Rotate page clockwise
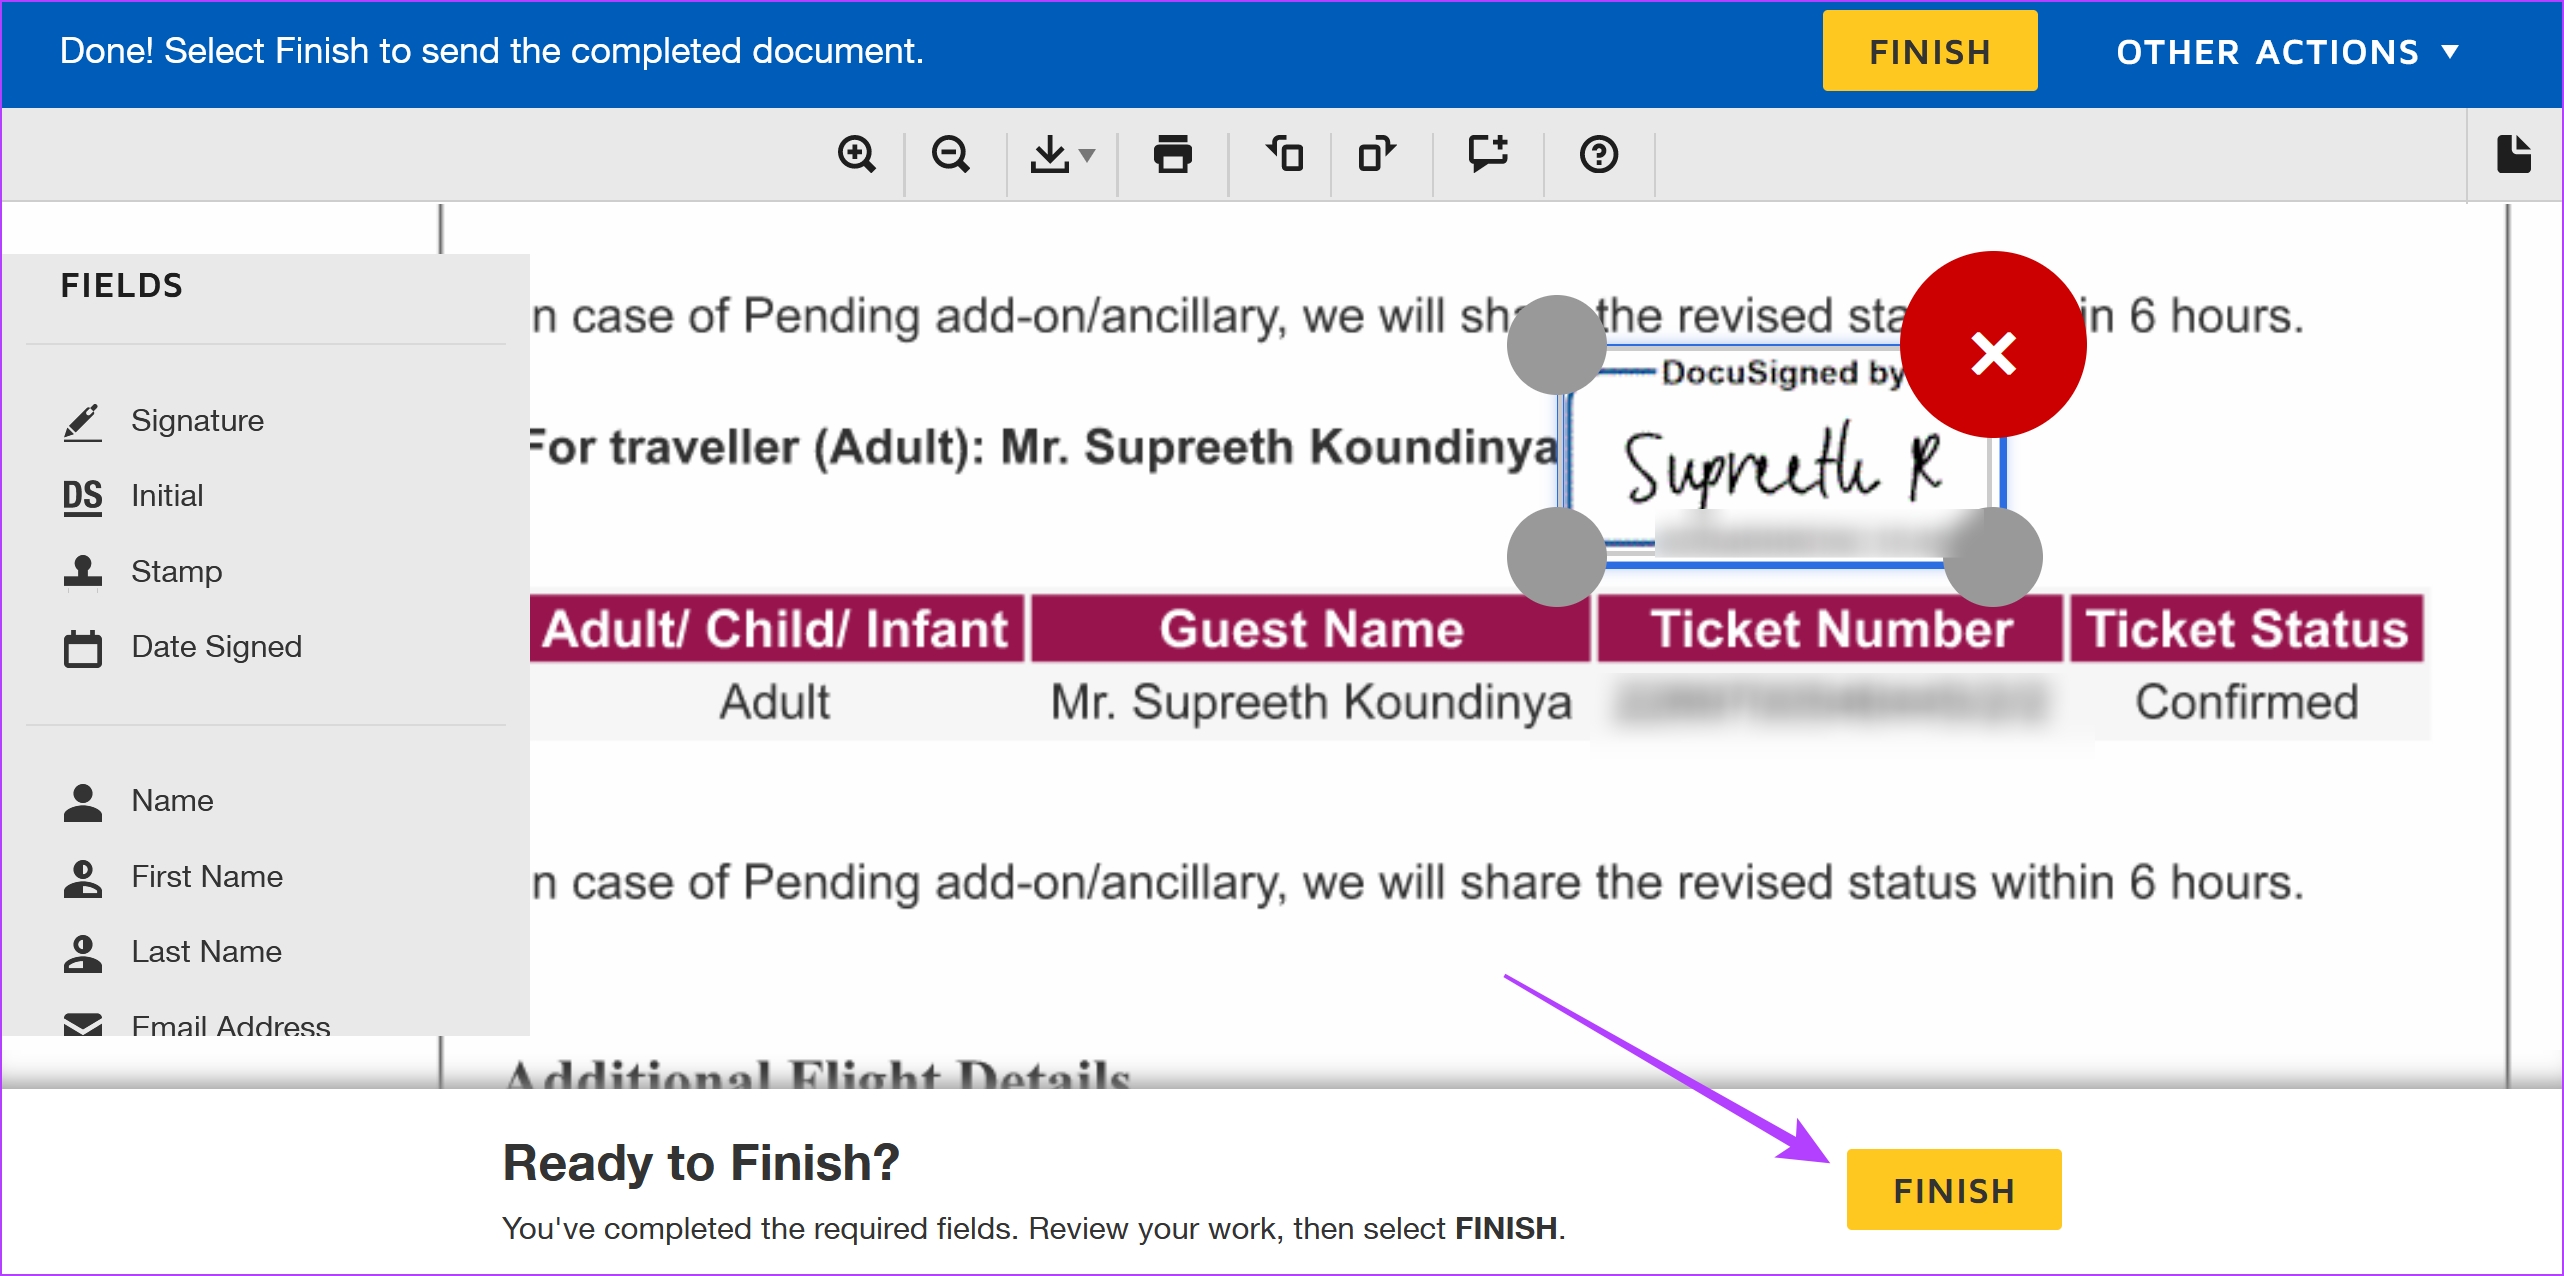Screen dimensions: 2564x1276 click(1377, 155)
